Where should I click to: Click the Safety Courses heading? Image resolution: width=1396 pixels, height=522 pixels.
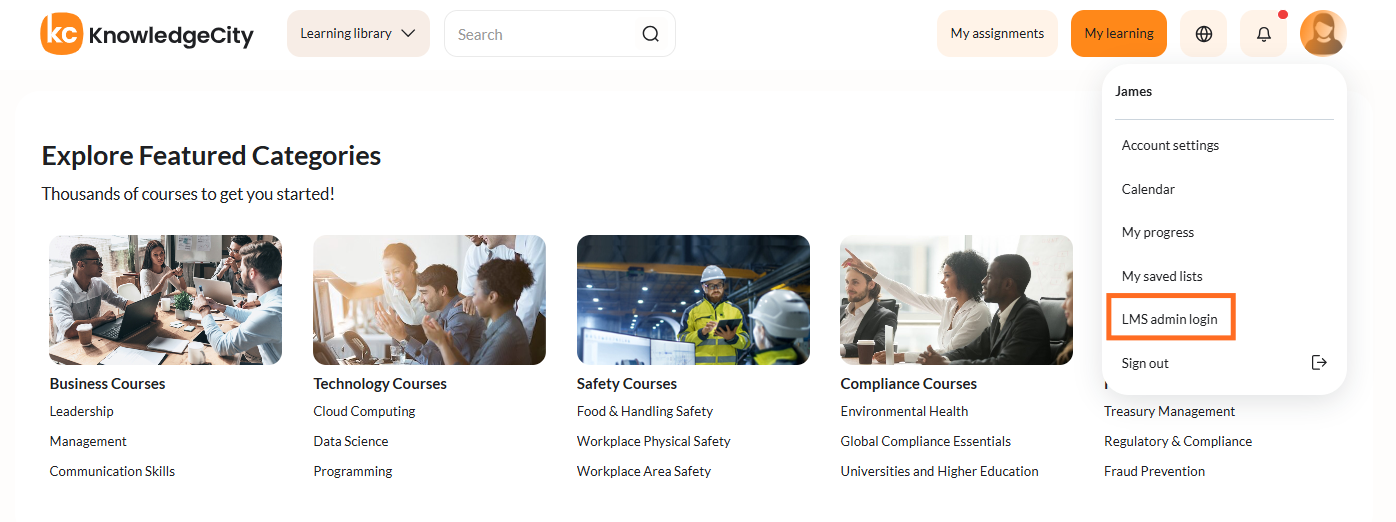(x=627, y=384)
